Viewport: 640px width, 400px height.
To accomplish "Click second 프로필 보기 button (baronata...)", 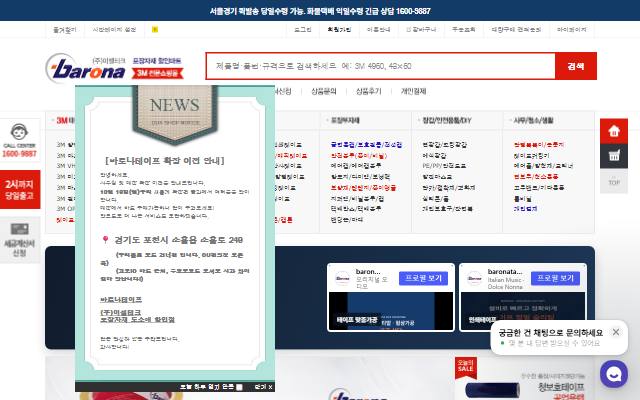I will pos(555,278).
